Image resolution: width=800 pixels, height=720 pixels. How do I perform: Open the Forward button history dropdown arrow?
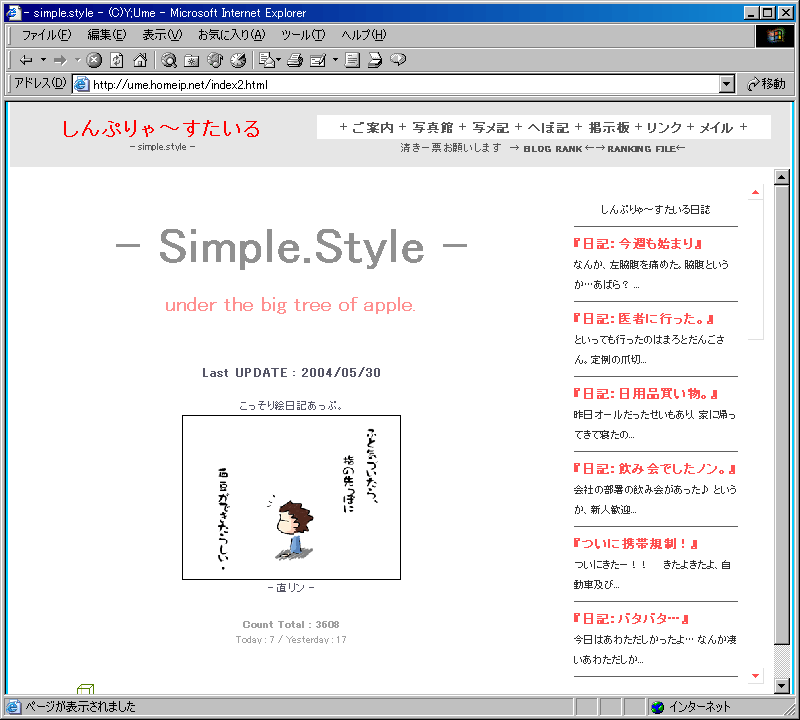[x=78, y=60]
